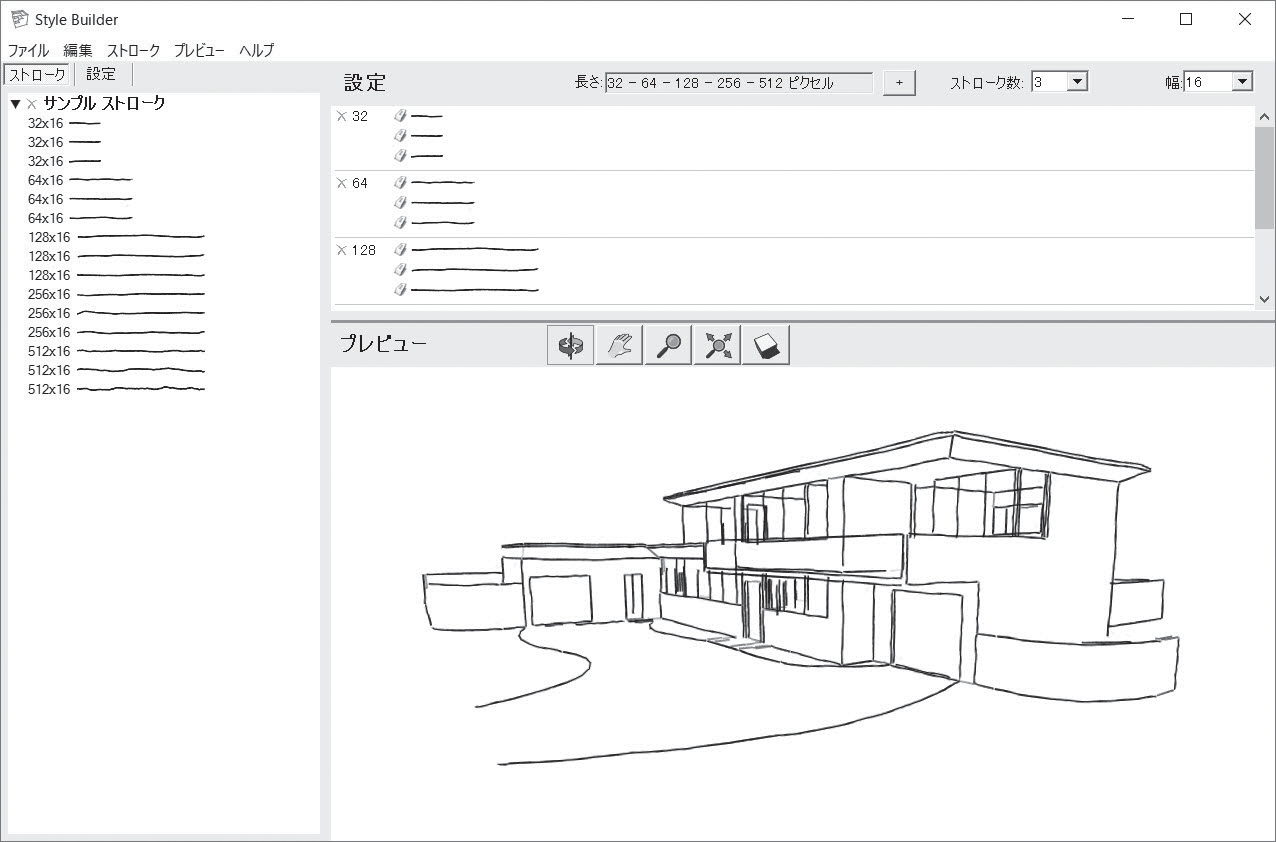Switch to the 設定 tab
The image size is (1276, 842).
[101, 74]
